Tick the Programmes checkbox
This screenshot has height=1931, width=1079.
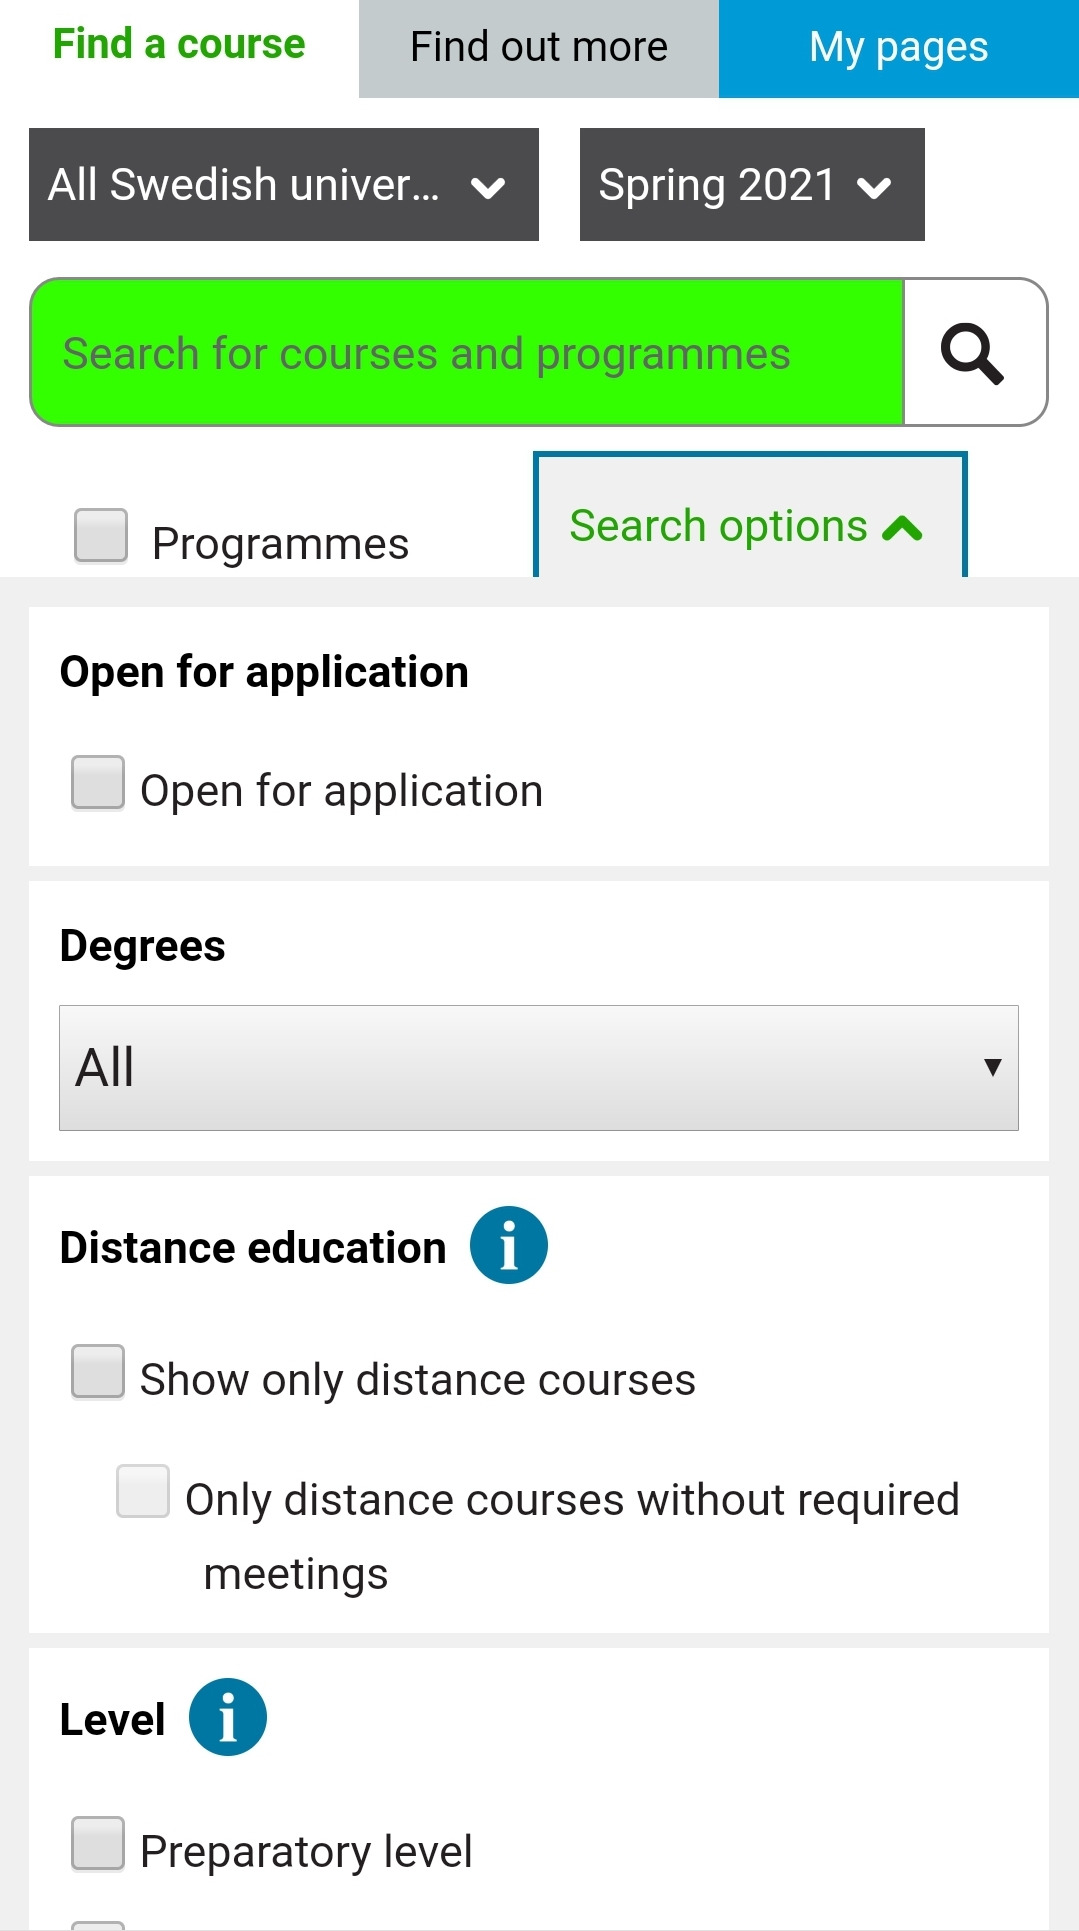[x=101, y=536]
